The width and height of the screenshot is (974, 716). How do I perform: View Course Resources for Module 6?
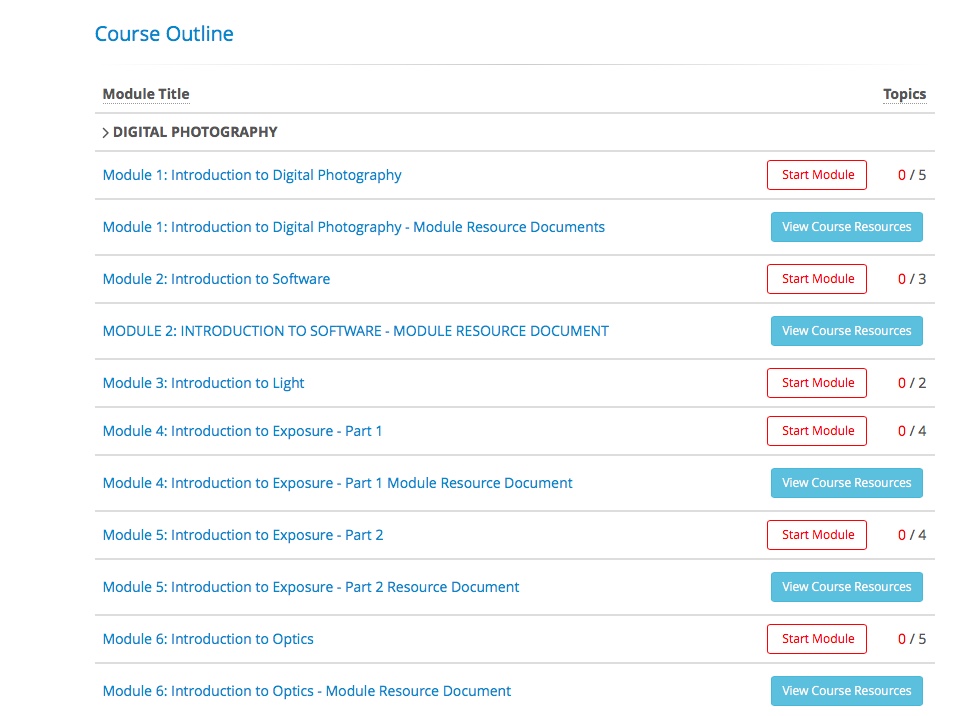pos(846,691)
